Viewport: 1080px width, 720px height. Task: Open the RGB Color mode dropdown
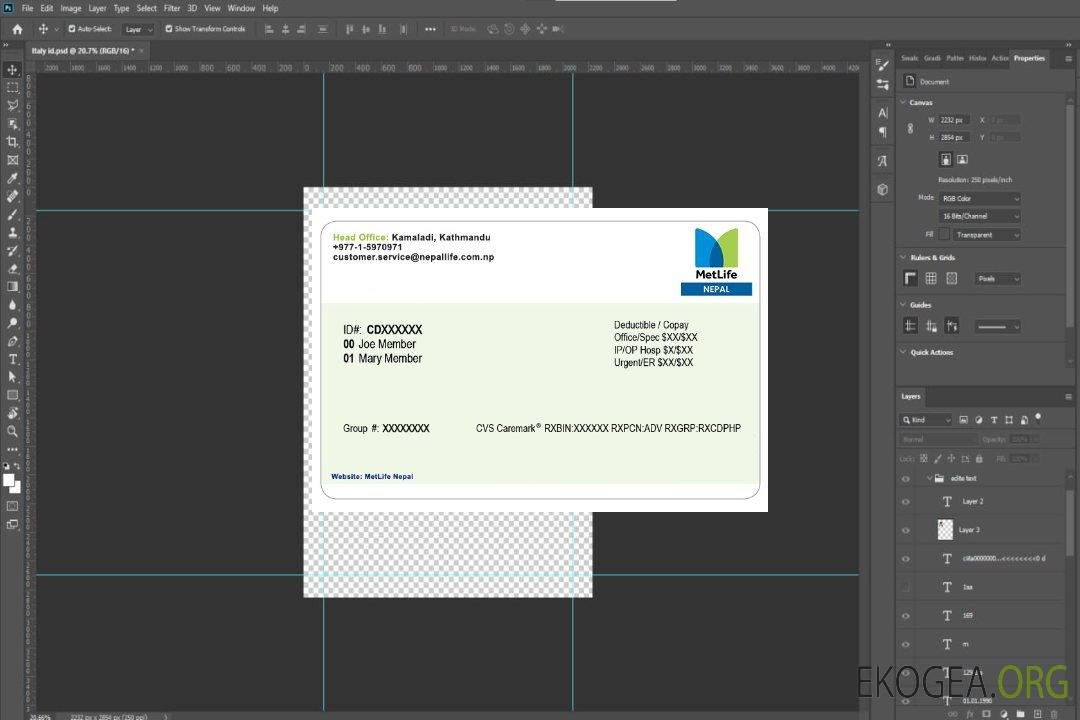coord(980,199)
